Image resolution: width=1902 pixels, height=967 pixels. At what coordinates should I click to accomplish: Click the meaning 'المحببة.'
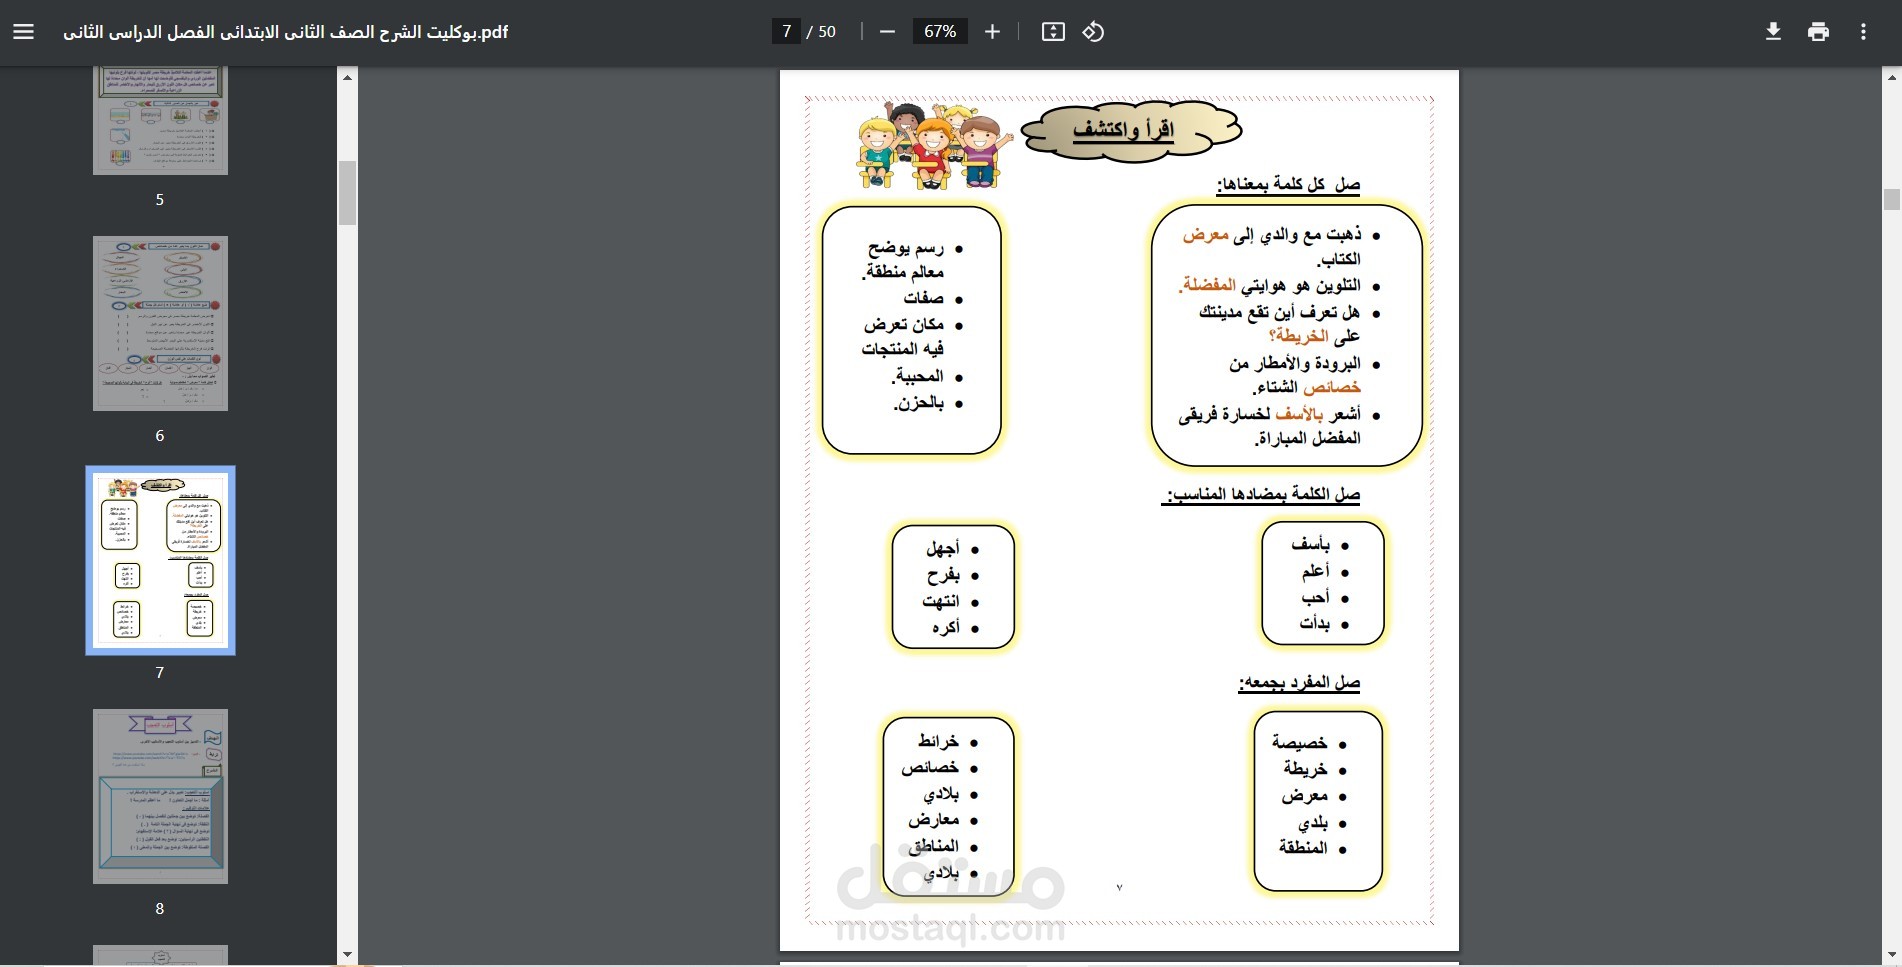coord(918,376)
